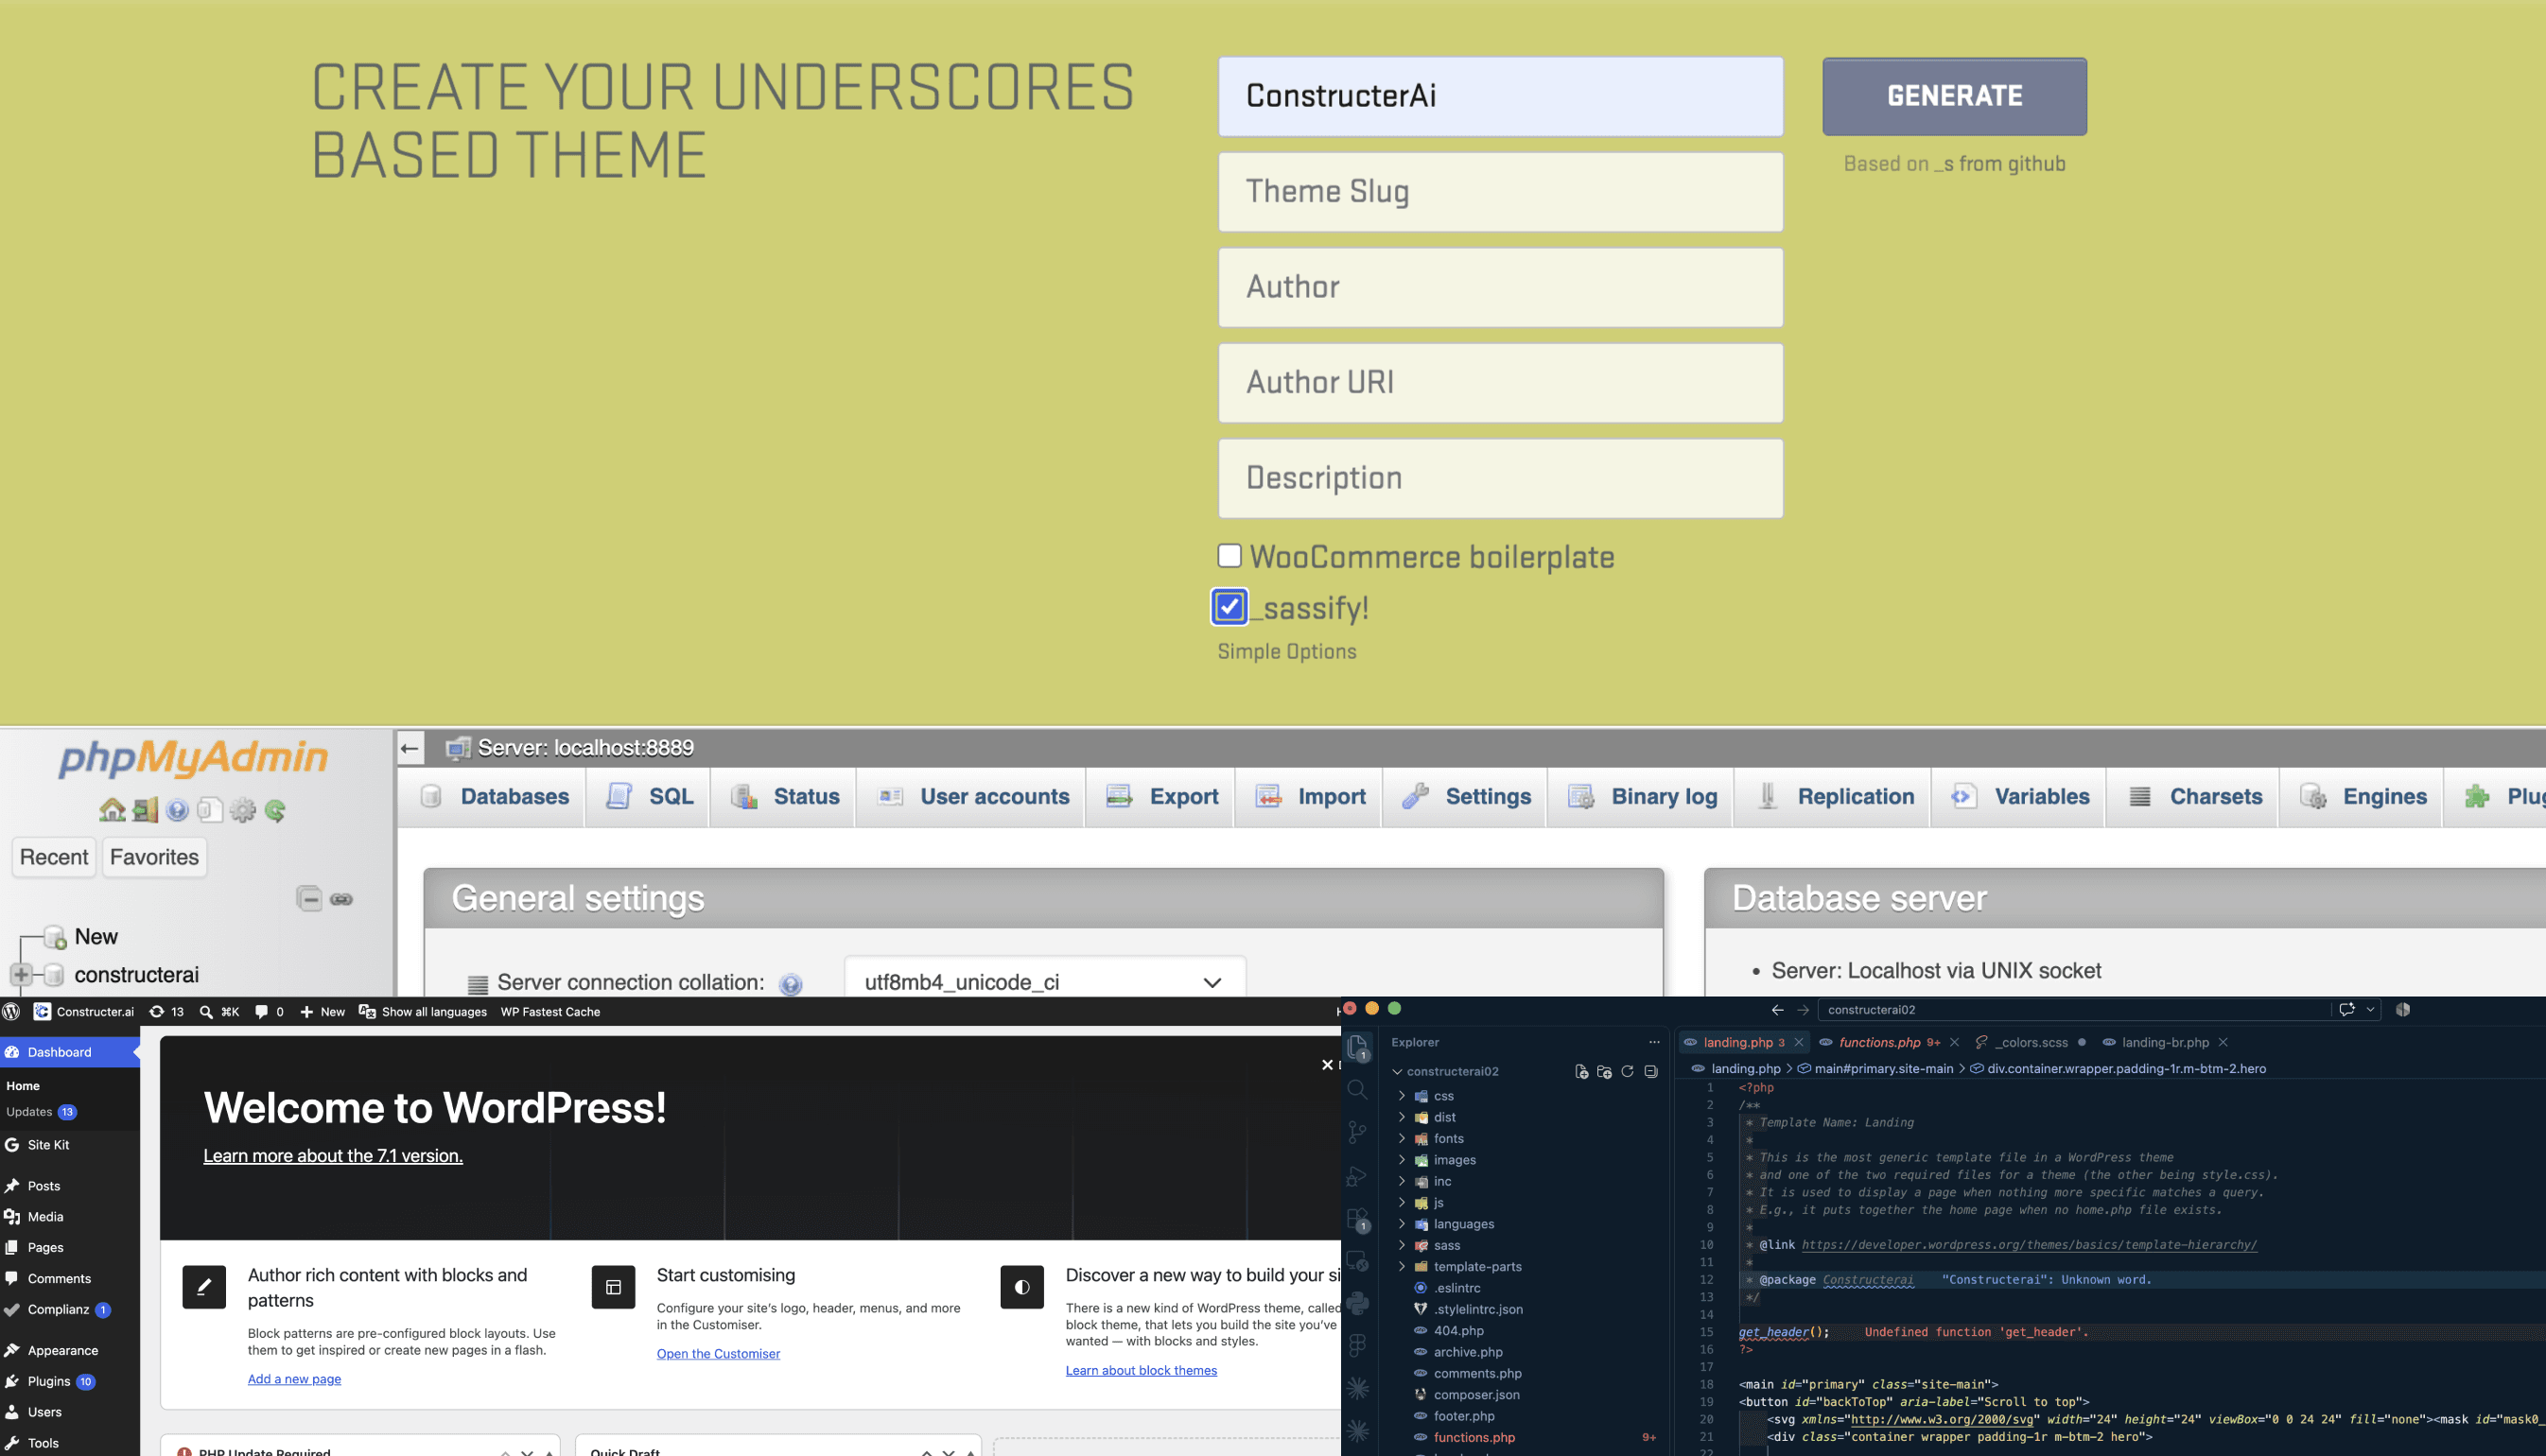Image resolution: width=2546 pixels, height=1456 pixels.
Task: Click Learn more about the 7.1 version link
Action: [333, 1155]
